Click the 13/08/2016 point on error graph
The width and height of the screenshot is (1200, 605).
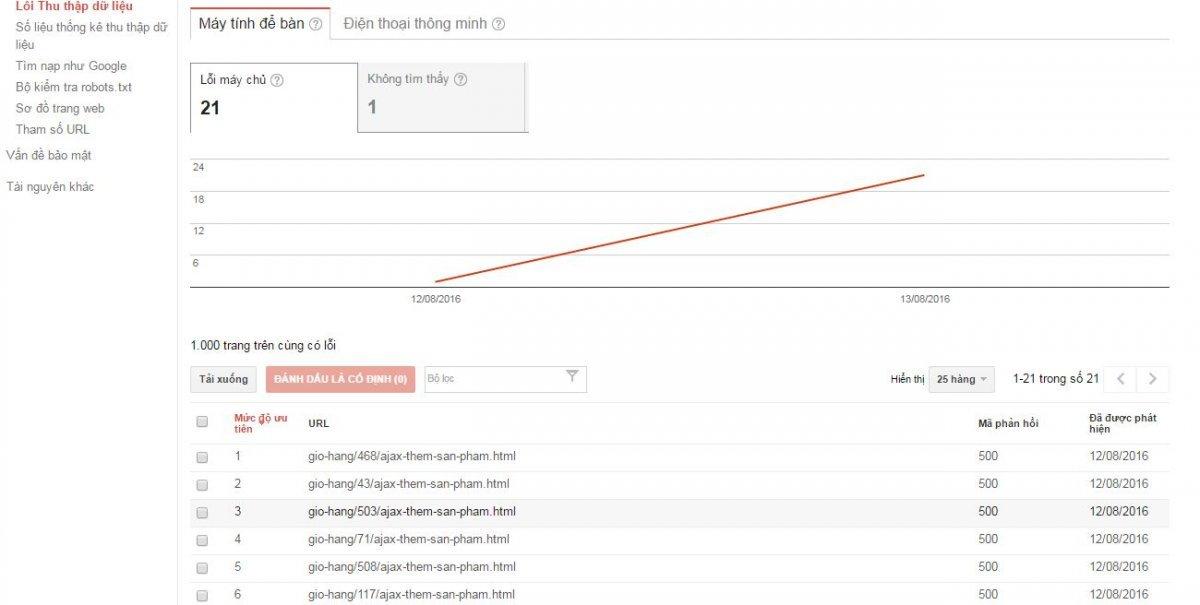point(923,175)
